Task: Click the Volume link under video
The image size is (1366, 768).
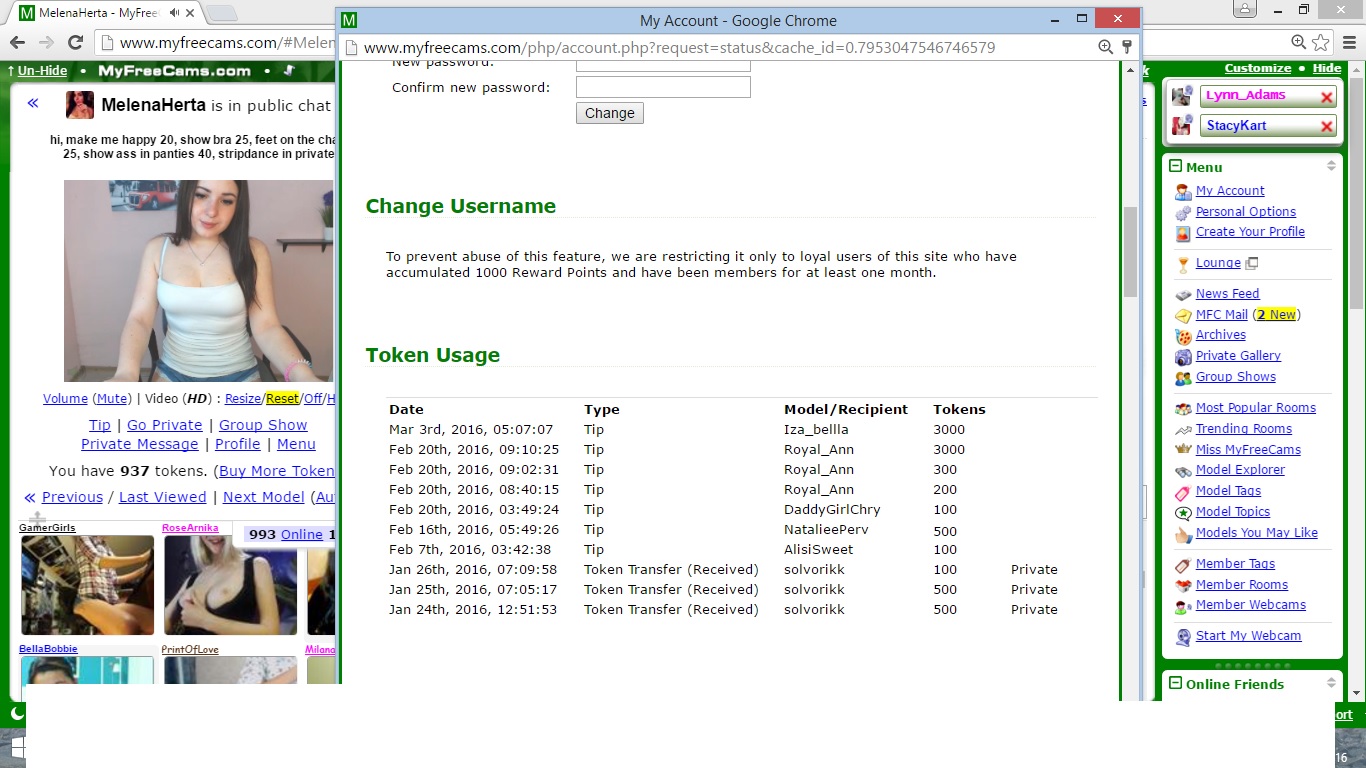Action: [65, 398]
